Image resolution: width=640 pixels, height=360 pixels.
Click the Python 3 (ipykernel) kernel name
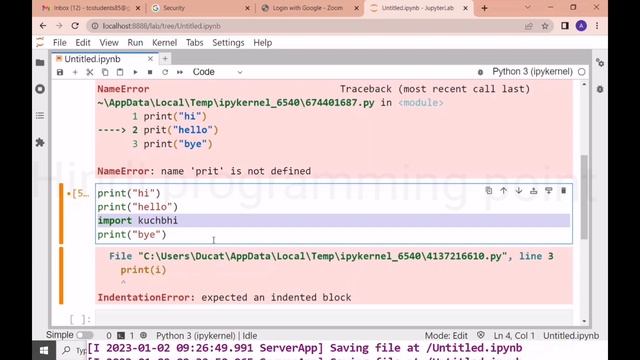[532, 71]
